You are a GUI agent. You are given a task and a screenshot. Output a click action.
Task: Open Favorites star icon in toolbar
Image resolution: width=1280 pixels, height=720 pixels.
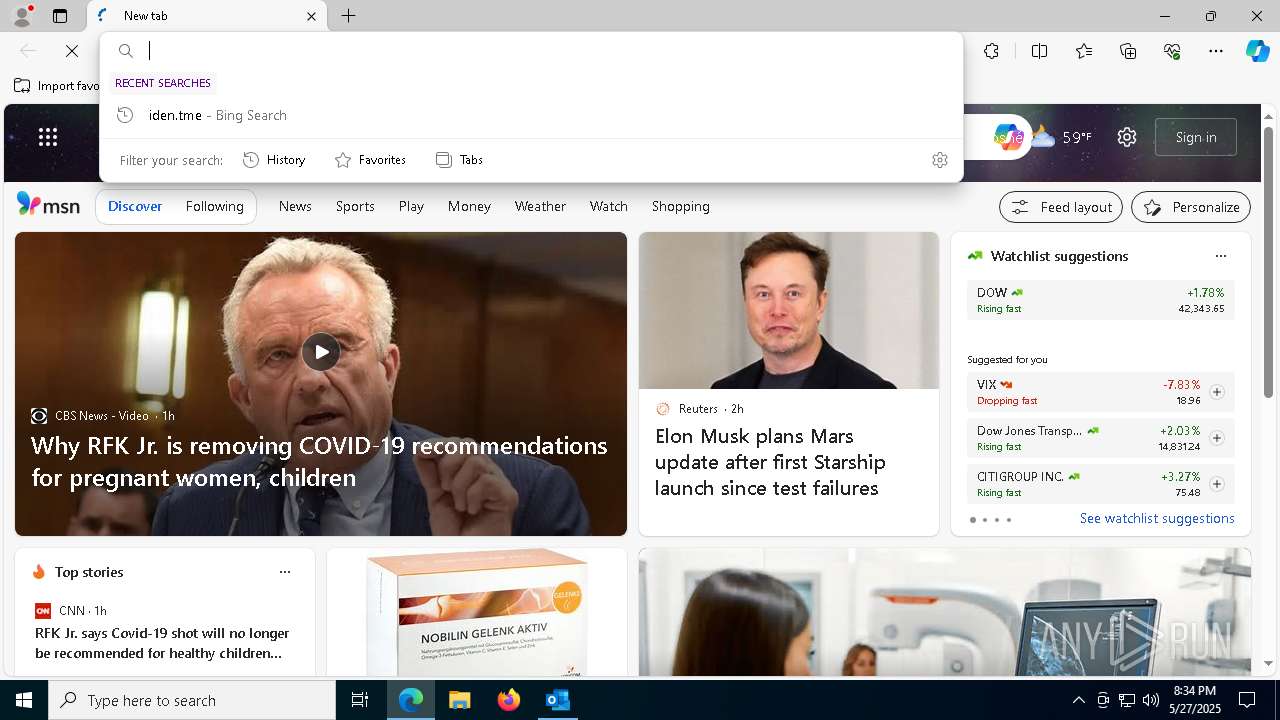(1084, 51)
